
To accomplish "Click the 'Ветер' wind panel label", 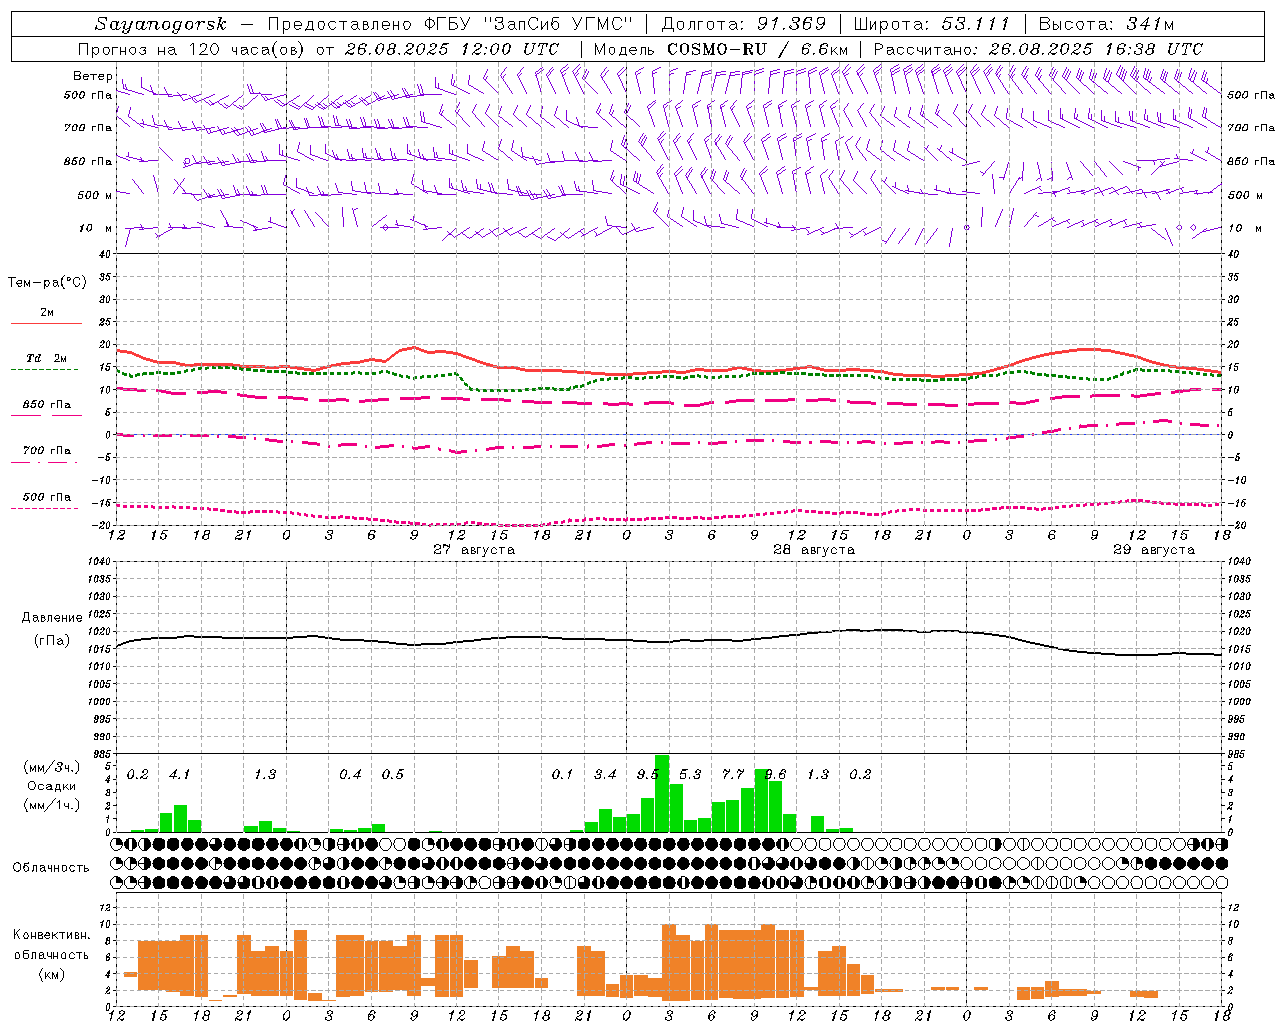I will coord(92,76).
